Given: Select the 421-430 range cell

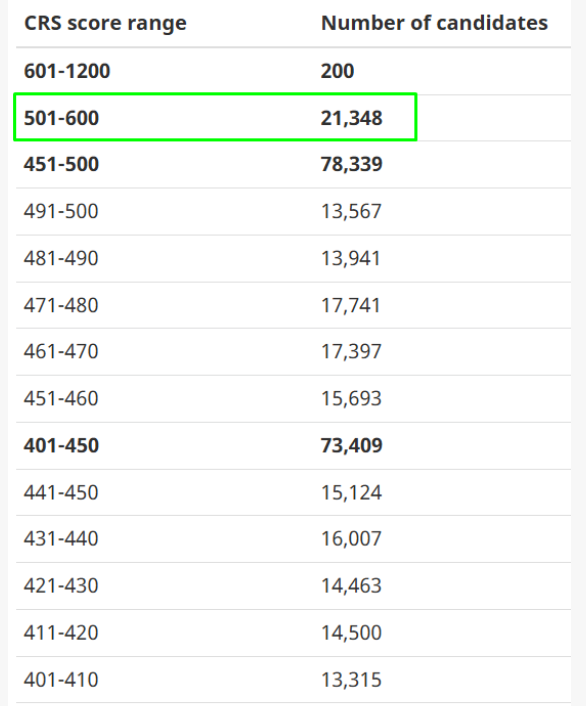Looking at the screenshot, I should coord(61,586).
